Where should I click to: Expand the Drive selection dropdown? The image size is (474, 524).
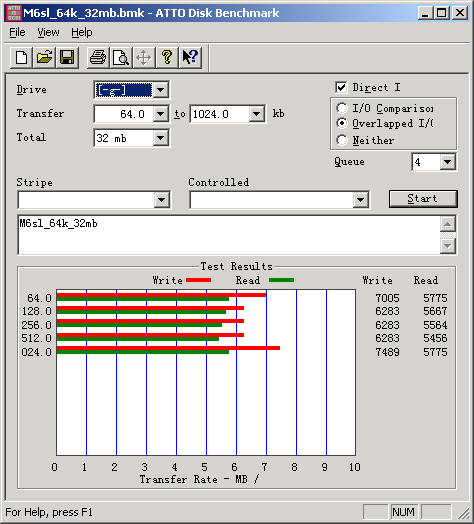(x=160, y=90)
